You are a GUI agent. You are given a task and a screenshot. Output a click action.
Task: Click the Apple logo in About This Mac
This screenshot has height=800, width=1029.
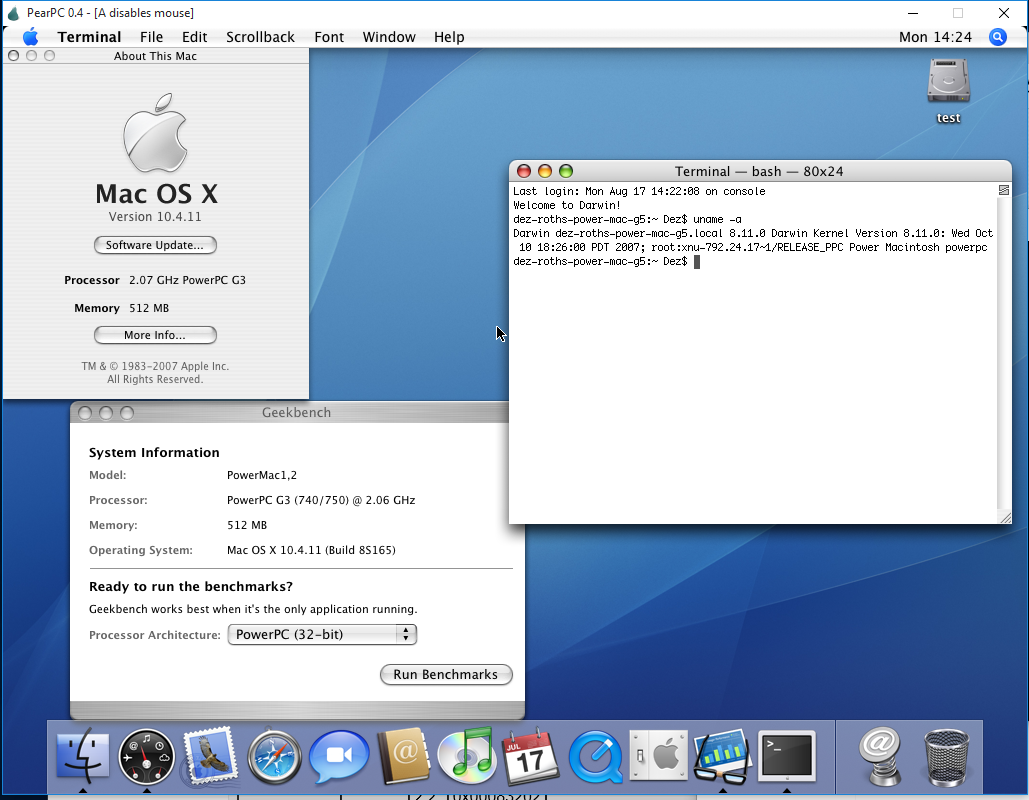click(x=156, y=133)
